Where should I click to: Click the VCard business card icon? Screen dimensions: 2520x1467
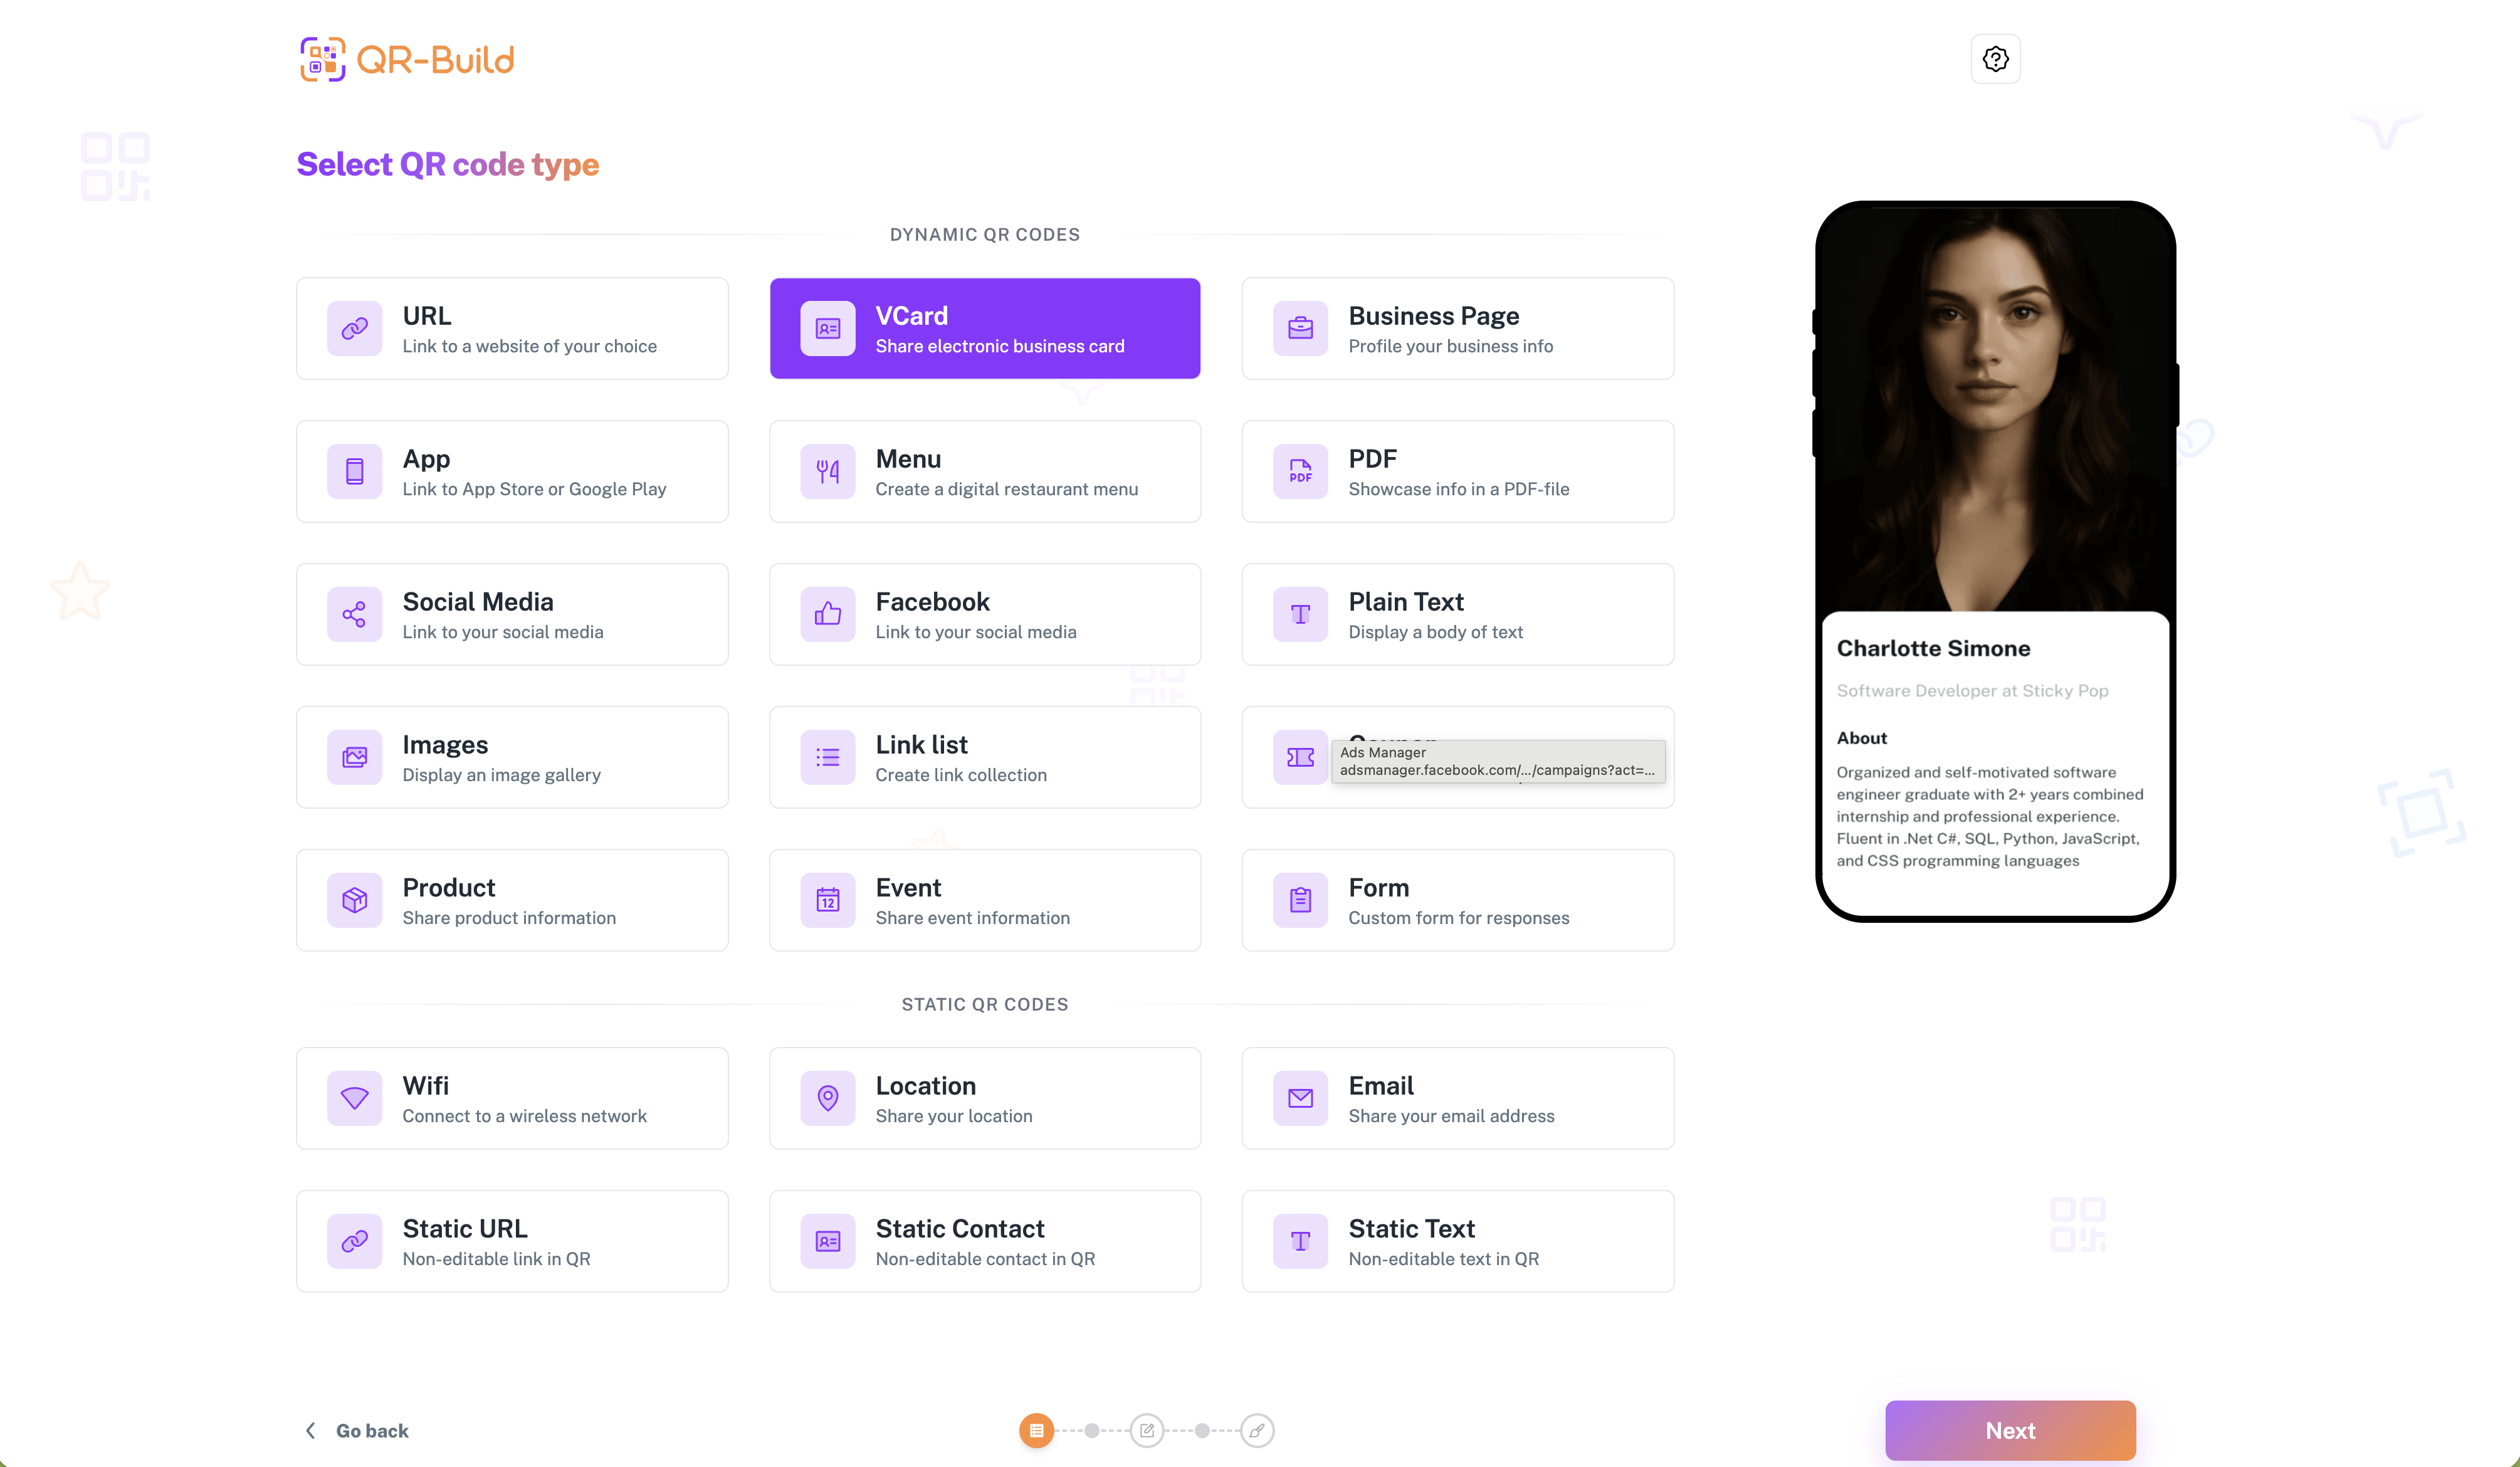point(827,328)
